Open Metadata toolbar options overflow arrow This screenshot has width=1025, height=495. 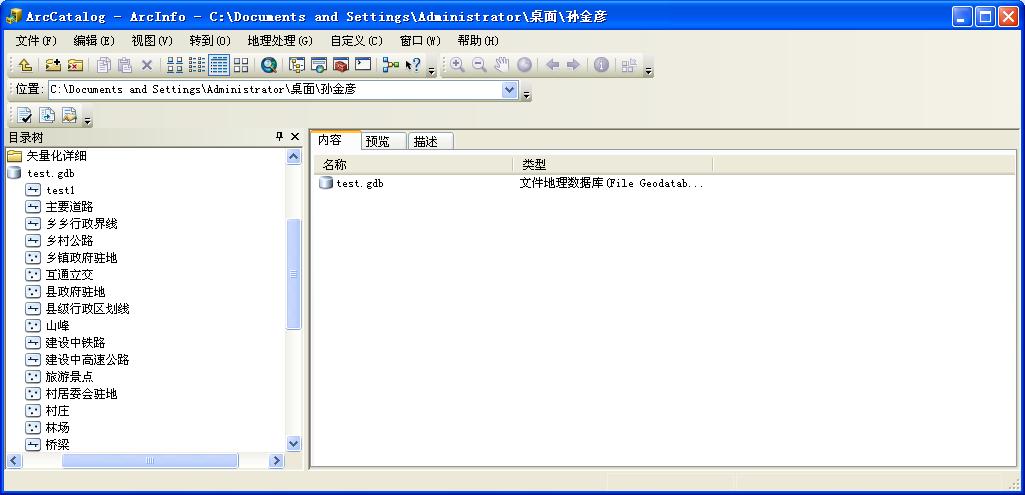coord(88,121)
